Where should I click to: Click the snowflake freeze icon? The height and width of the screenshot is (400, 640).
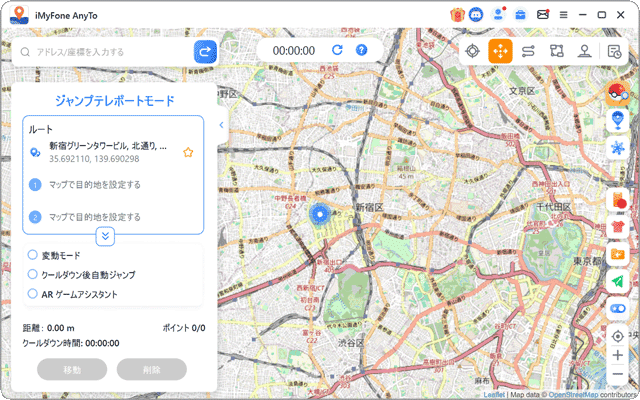618,147
